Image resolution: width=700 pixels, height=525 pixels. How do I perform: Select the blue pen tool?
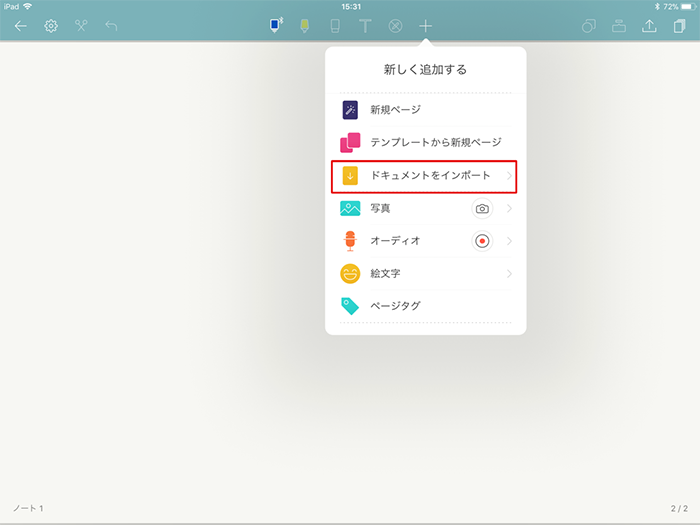point(276,25)
